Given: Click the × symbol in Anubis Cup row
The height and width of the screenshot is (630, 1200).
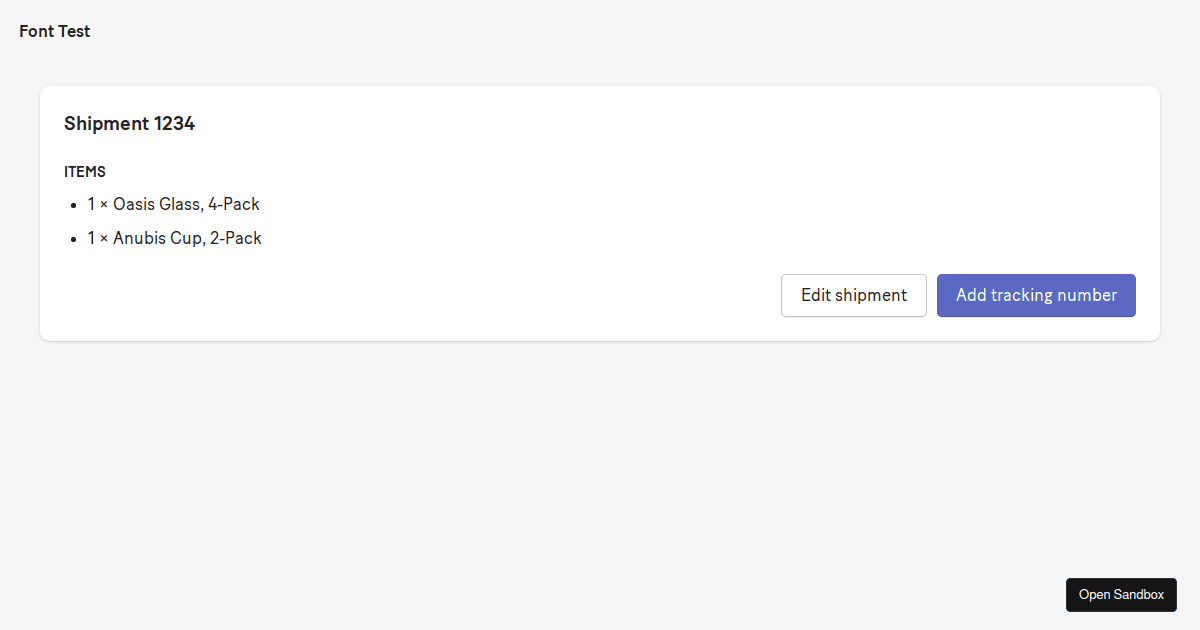Looking at the screenshot, I should tap(104, 239).
